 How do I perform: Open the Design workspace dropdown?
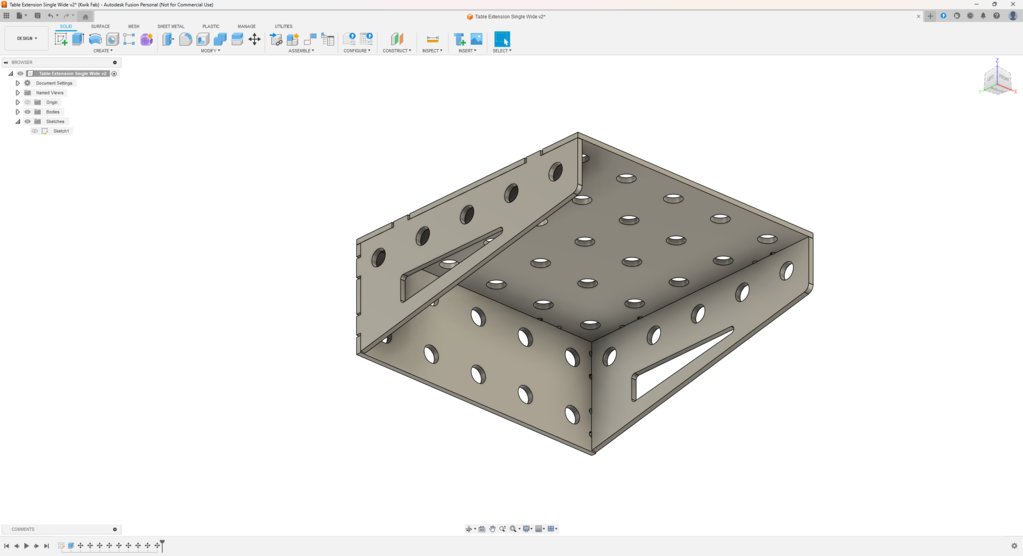click(27, 39)
